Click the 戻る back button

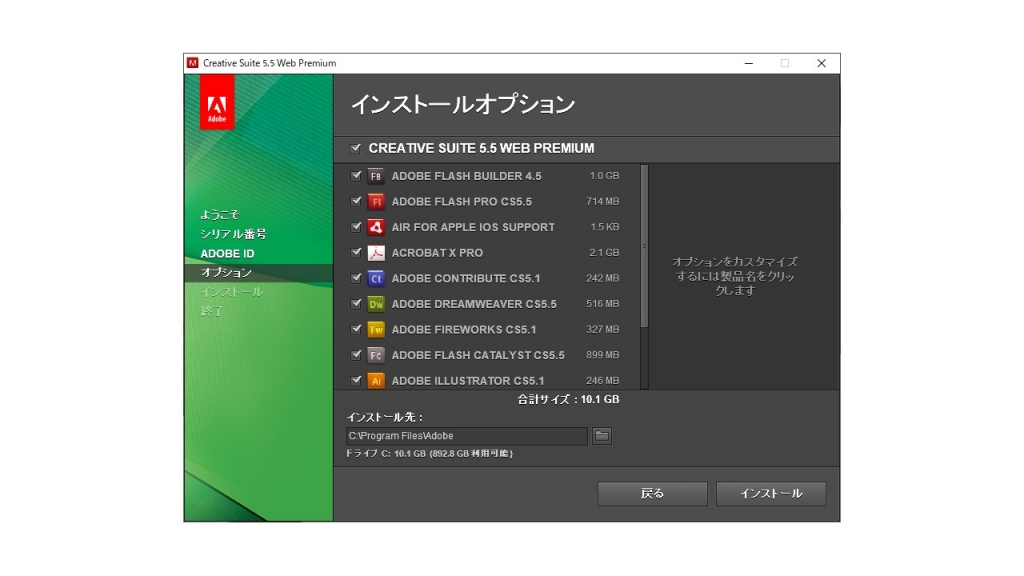652,494
